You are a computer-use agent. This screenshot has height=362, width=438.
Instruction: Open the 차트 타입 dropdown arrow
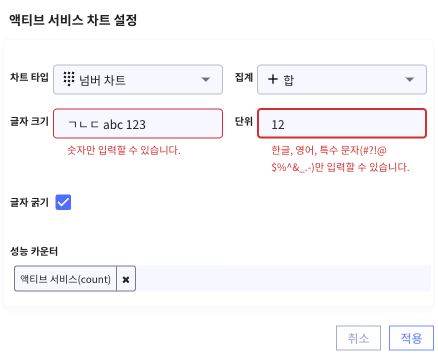[x=206, y=79]
